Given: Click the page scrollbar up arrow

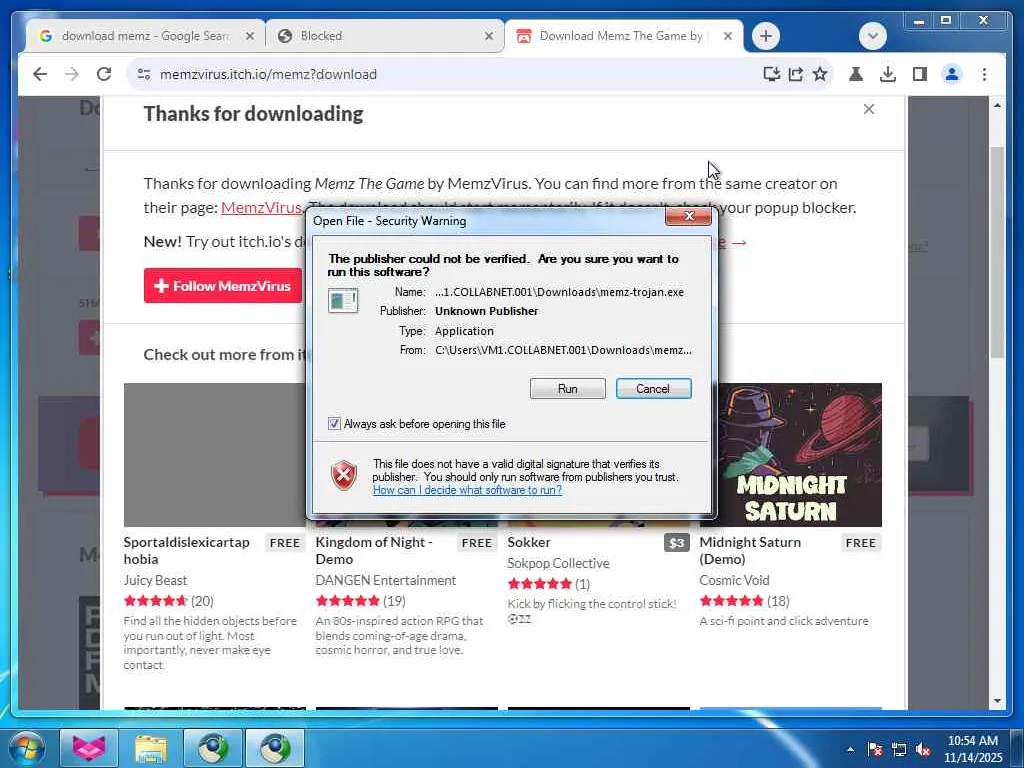Looking at the screenshot, I should [997, 105].
